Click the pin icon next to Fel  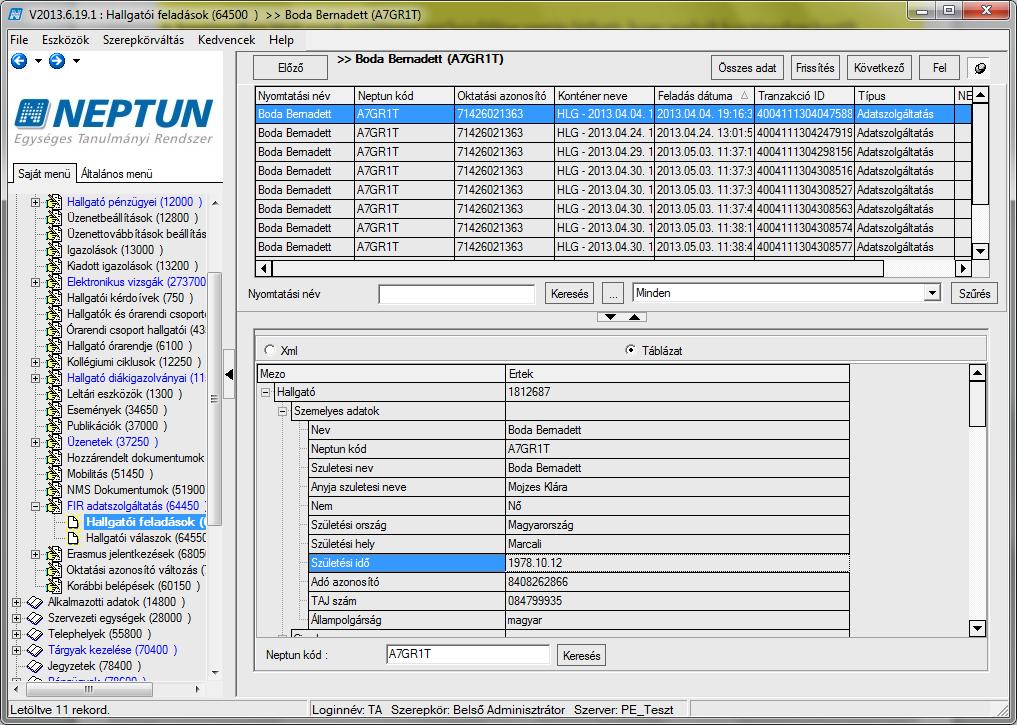981,67
